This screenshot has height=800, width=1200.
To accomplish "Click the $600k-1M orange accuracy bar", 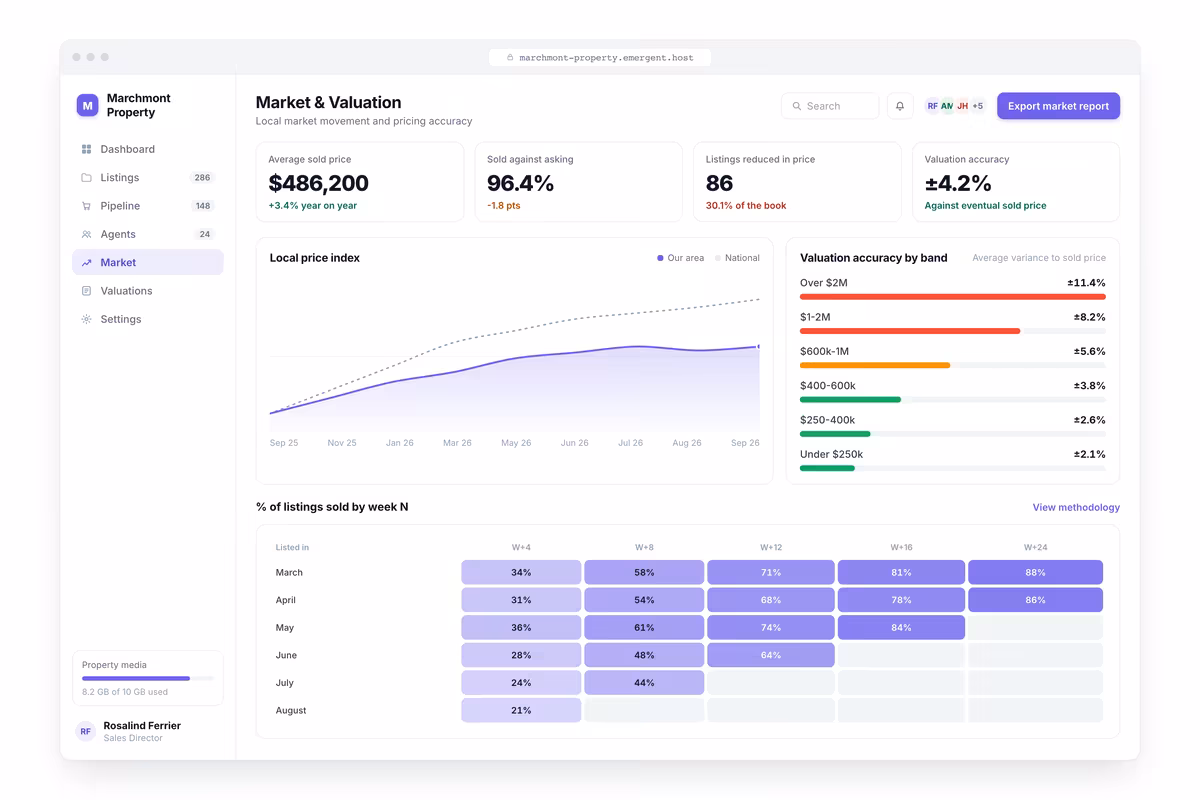I will point(875,365).
